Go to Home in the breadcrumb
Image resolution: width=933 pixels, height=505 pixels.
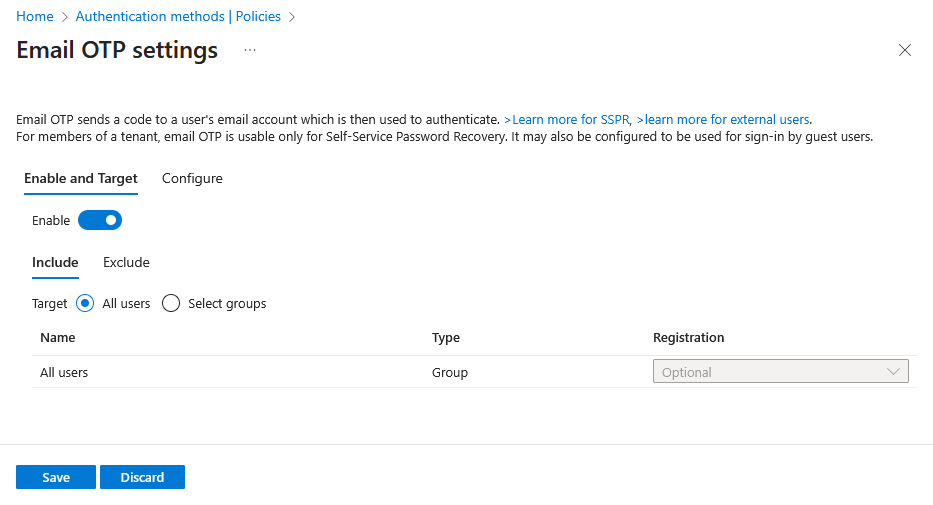[35, 17]
